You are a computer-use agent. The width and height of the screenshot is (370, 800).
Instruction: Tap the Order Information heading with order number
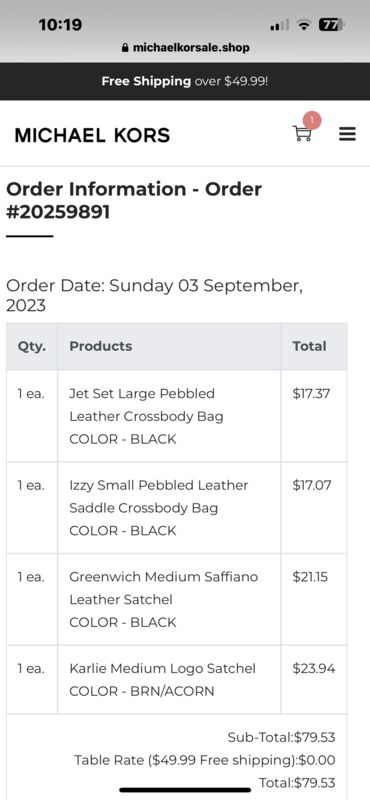[134, 201]
